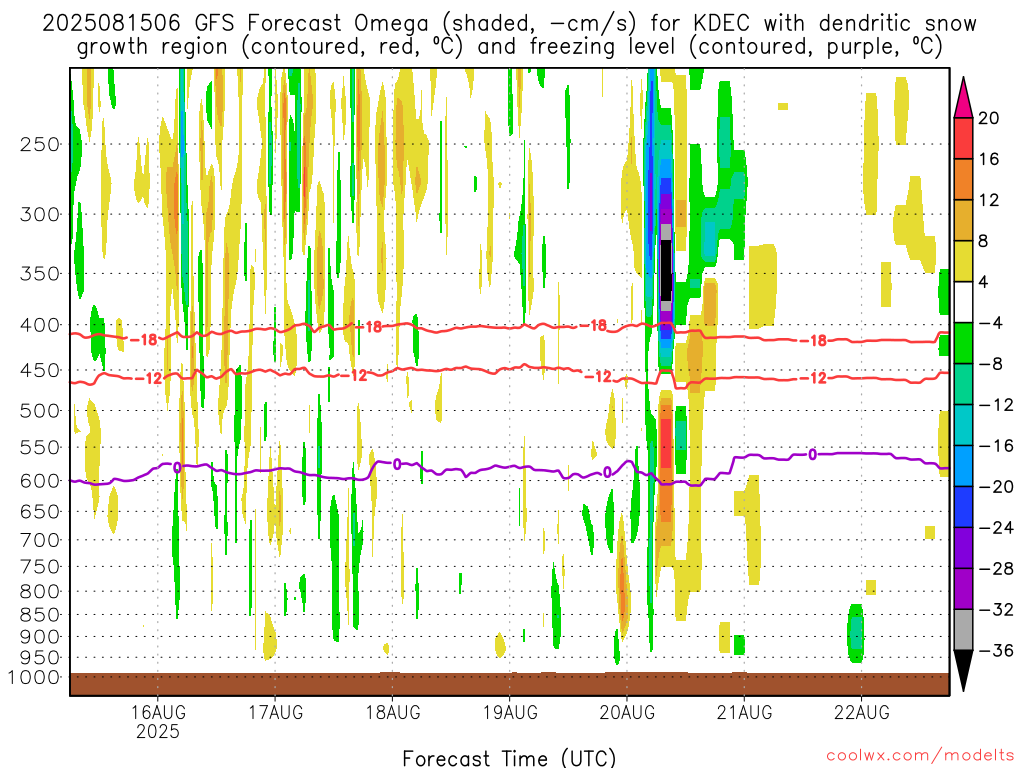Click the red color swatch between 16 and 20

point(963,138)
